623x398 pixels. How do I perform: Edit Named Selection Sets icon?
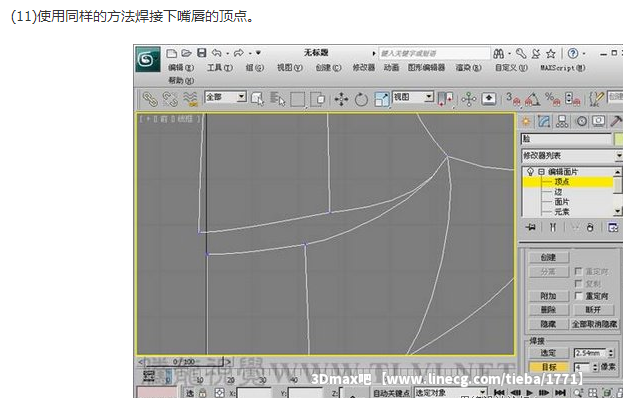coord(596,99)
